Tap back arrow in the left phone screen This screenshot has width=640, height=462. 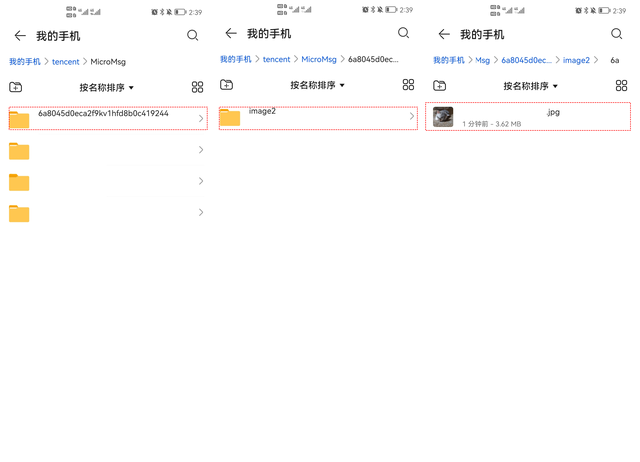pos(20,36)
